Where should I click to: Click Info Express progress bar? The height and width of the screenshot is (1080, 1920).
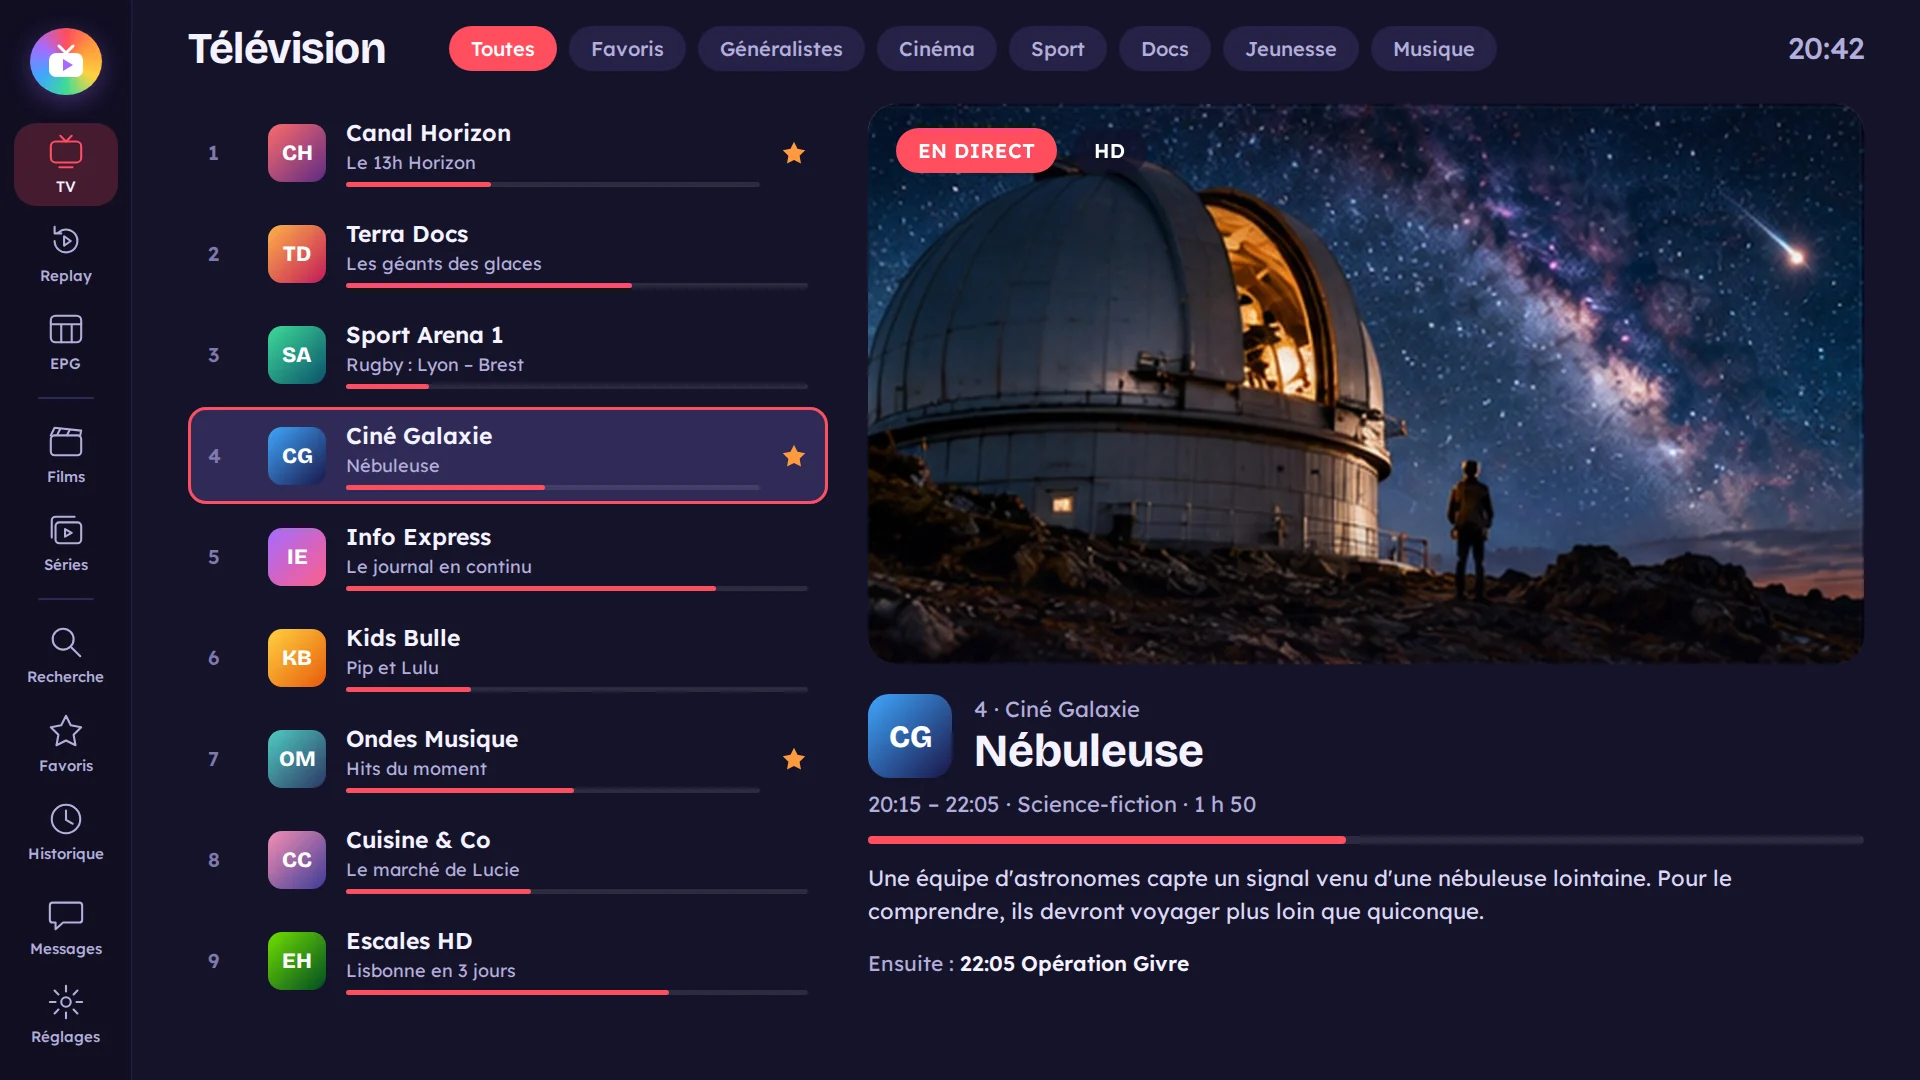coord(577,589)
